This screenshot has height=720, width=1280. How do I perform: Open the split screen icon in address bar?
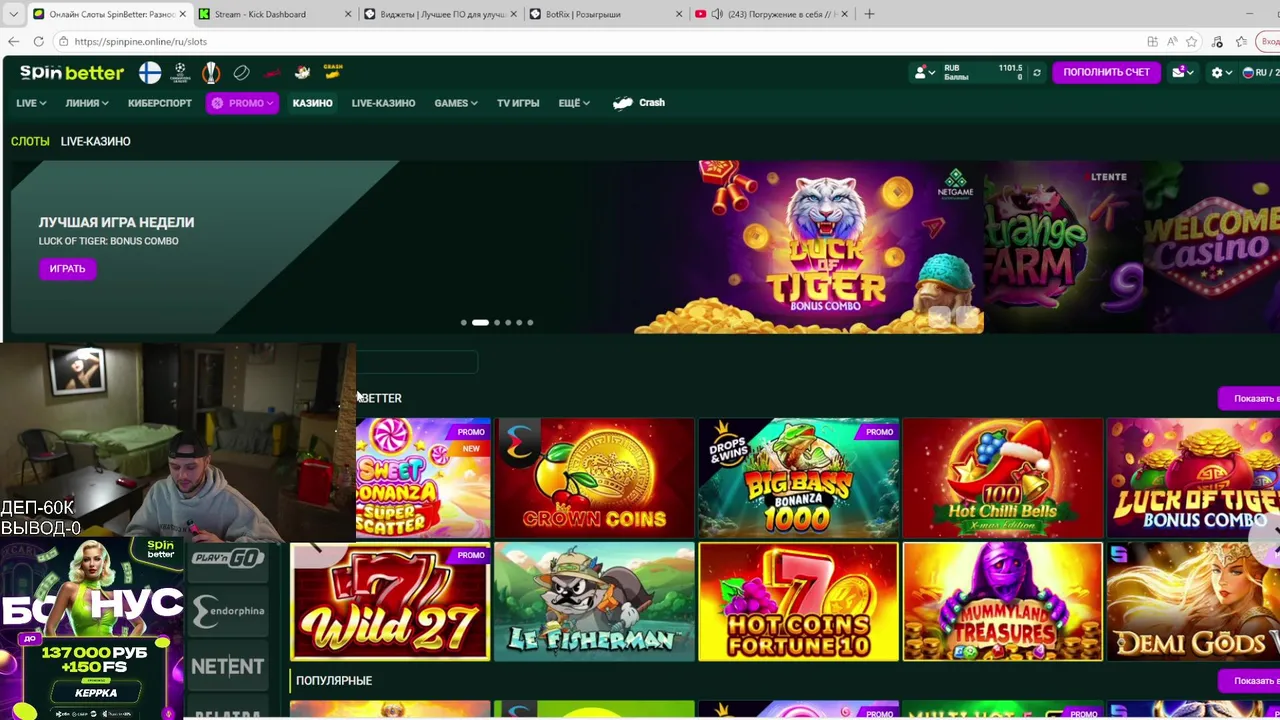pyautogui.click(x=1152, y=41)
